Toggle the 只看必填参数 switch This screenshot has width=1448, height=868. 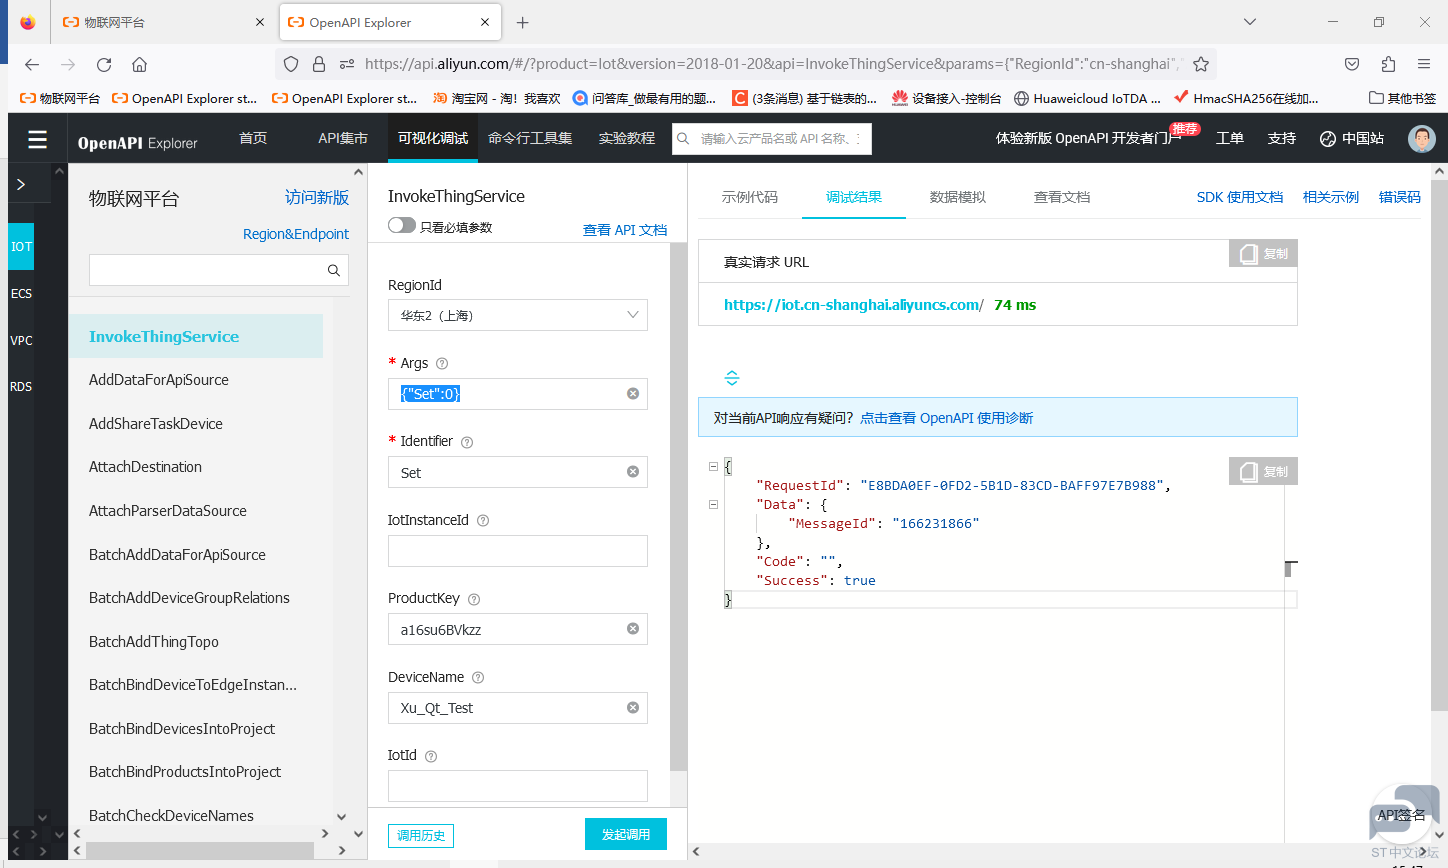[x=402, y=226]
